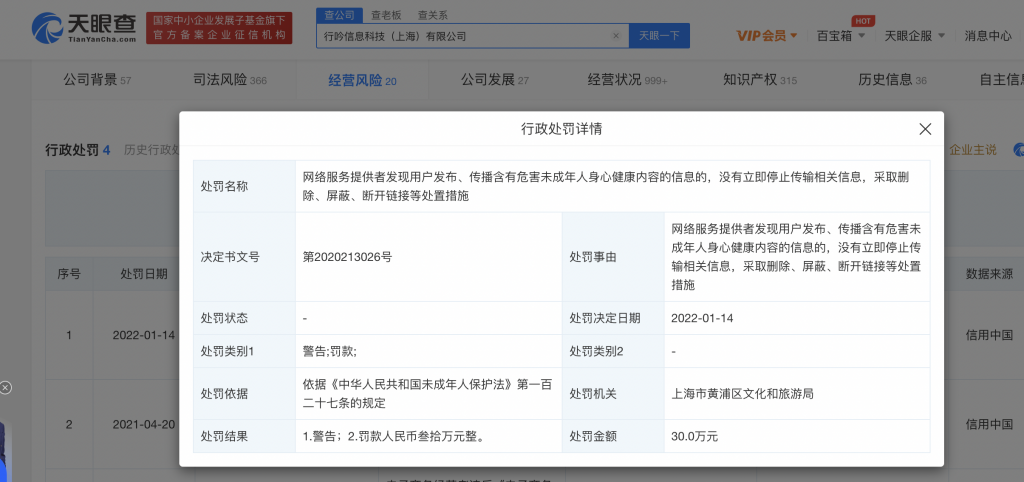The height and width of the screenshot is (482, 1024).
Task: Click the 行政处罚 section heading
Action: 77,150
